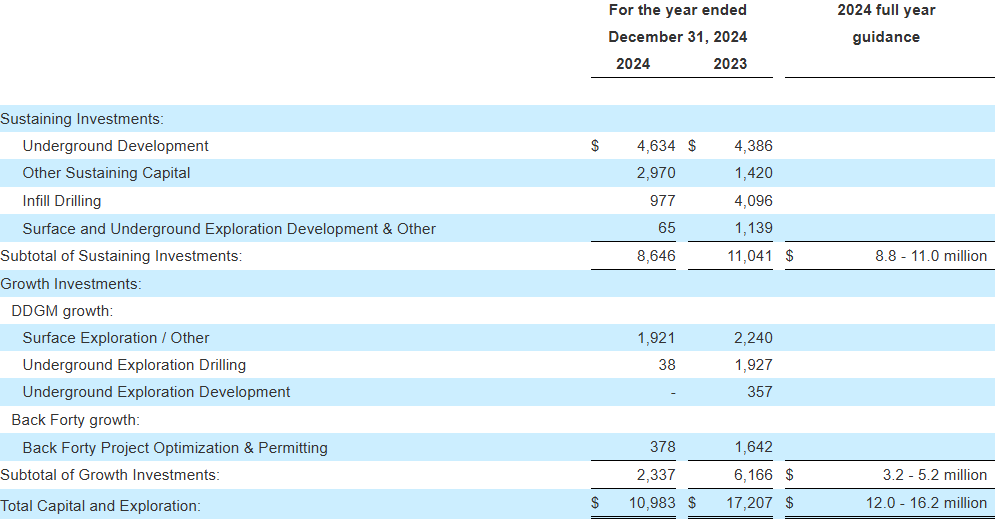Select the total guidance "12.0 - 16.2 million"

click(x=926, y=503)
